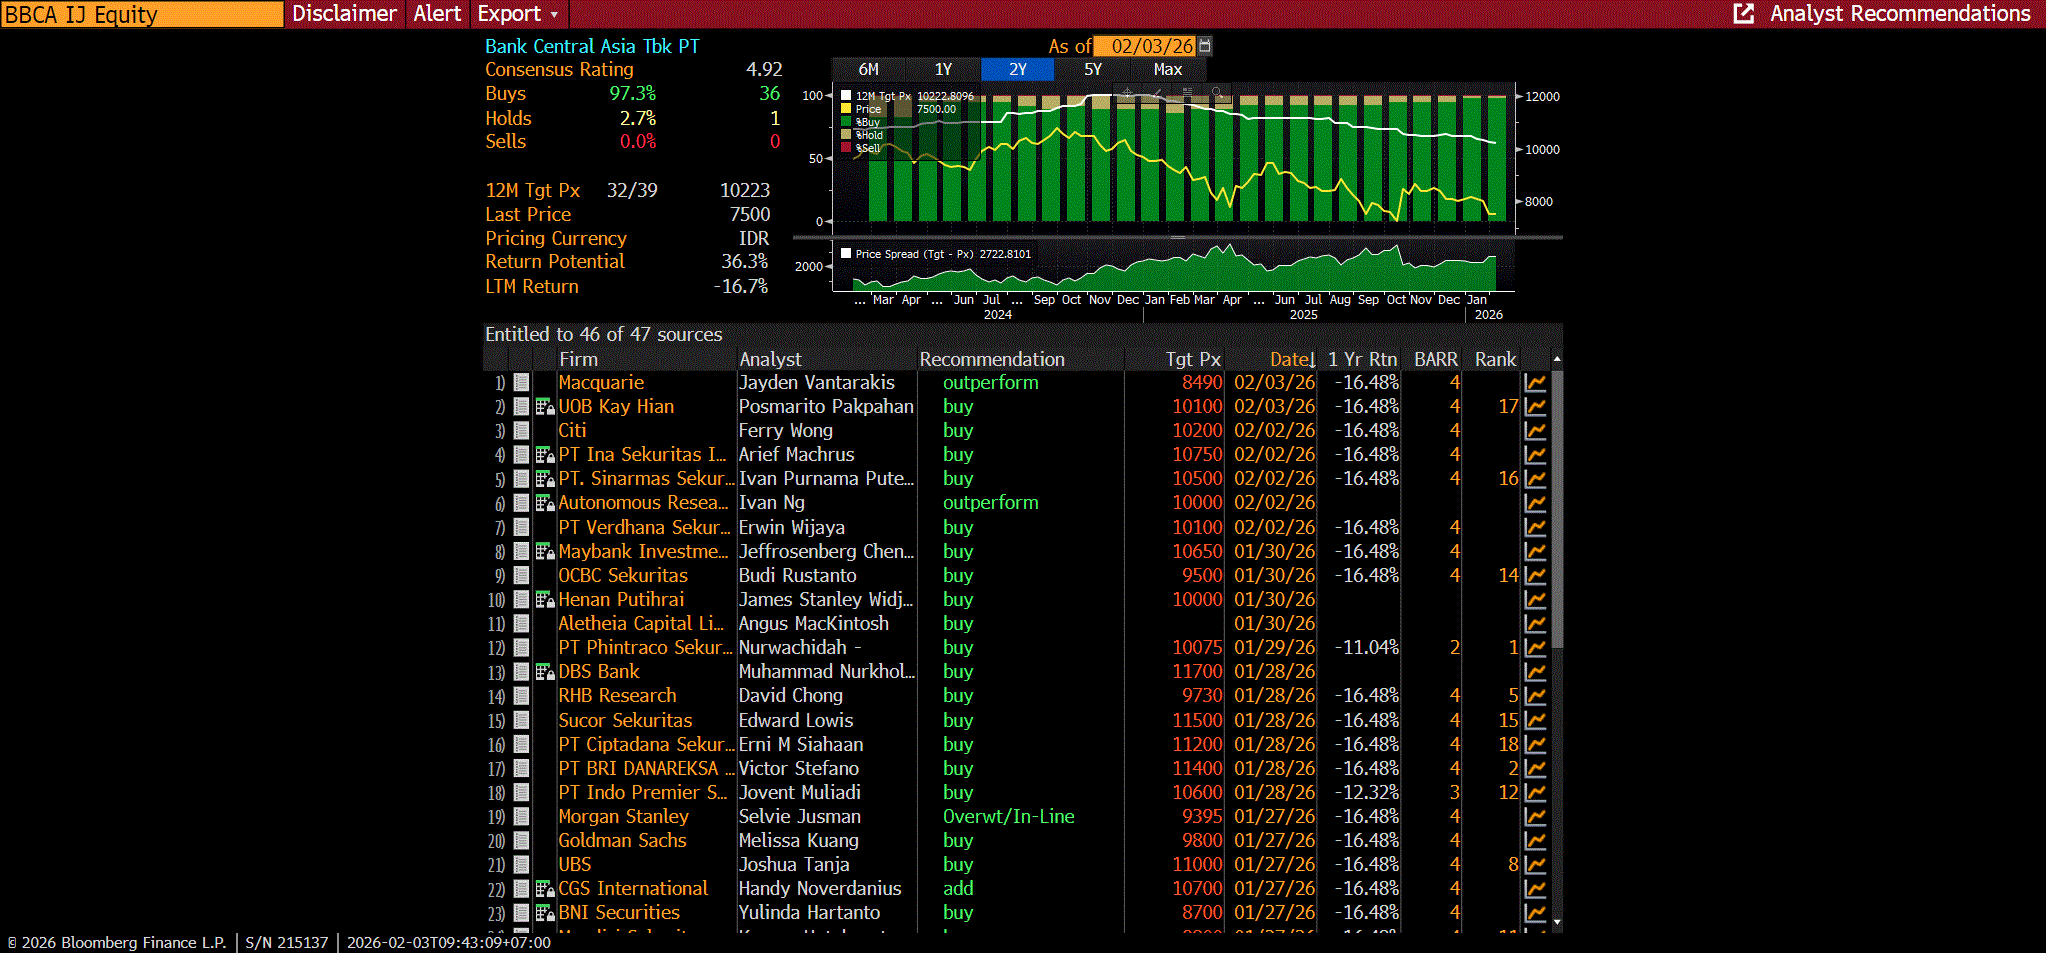Image resolution: width=2046 pixels, height=953 pixels.
Task: Open the document icon for Morgan Stanley
Action: click(x=521, y=817)
